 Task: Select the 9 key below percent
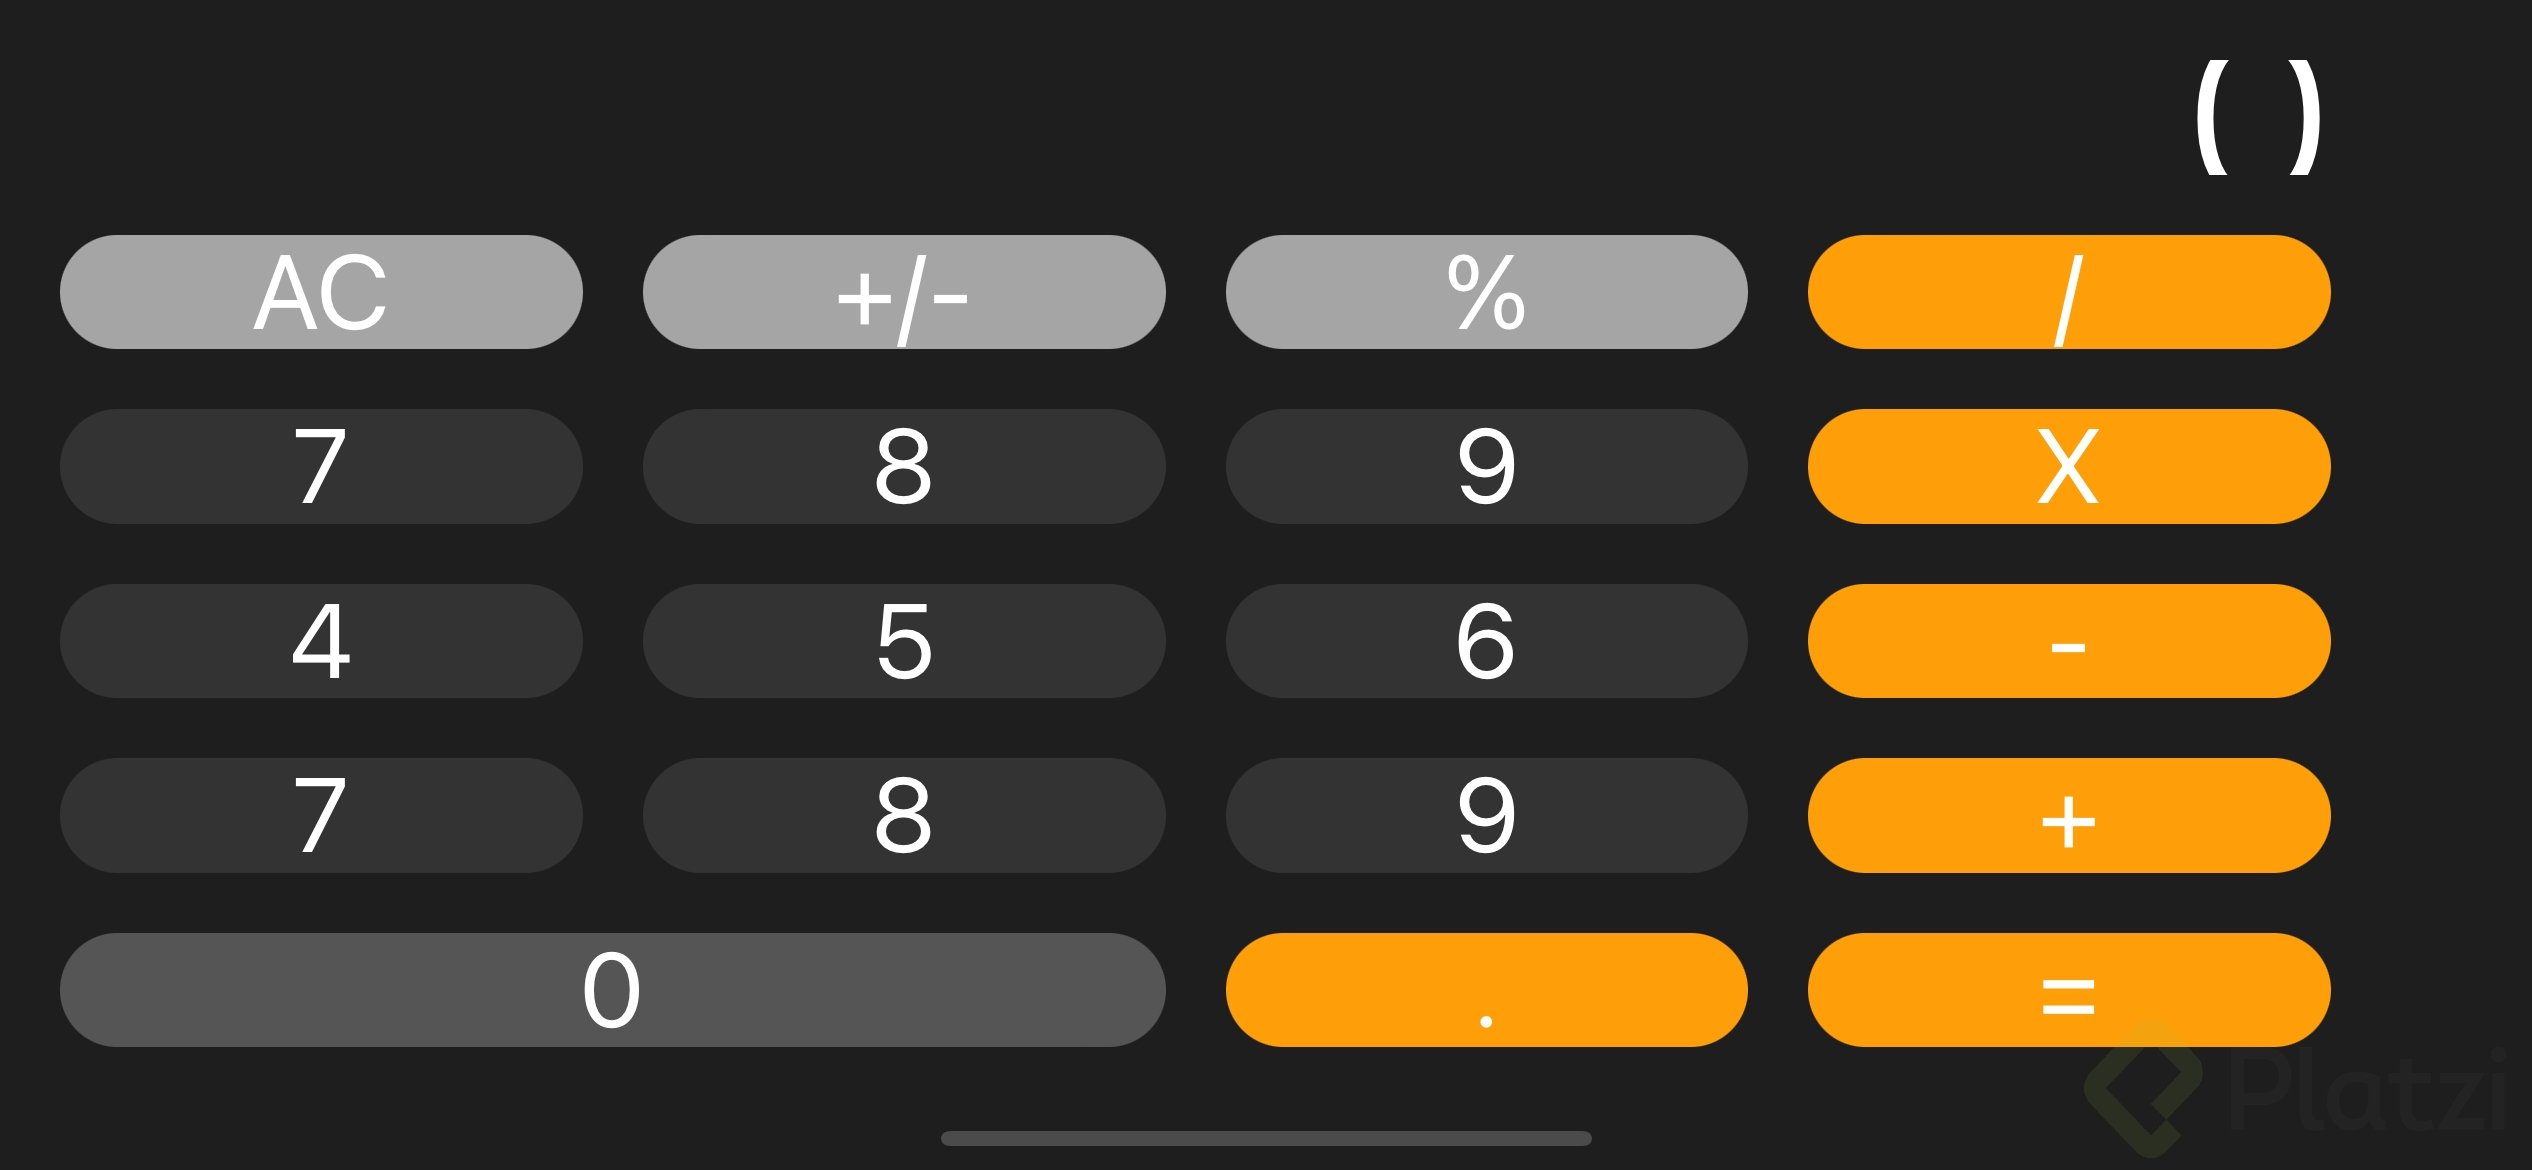(1486, 466)
